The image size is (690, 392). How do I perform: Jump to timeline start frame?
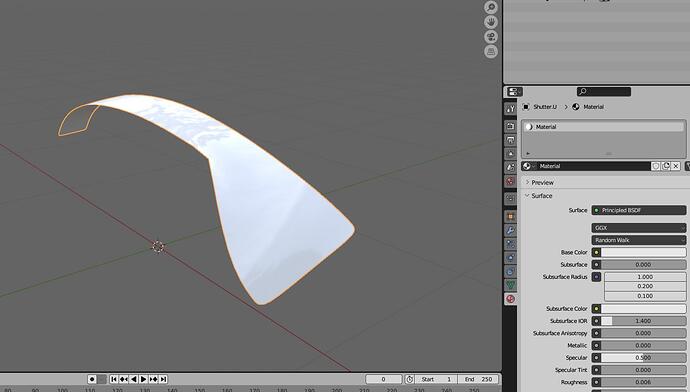click(114, 379)
